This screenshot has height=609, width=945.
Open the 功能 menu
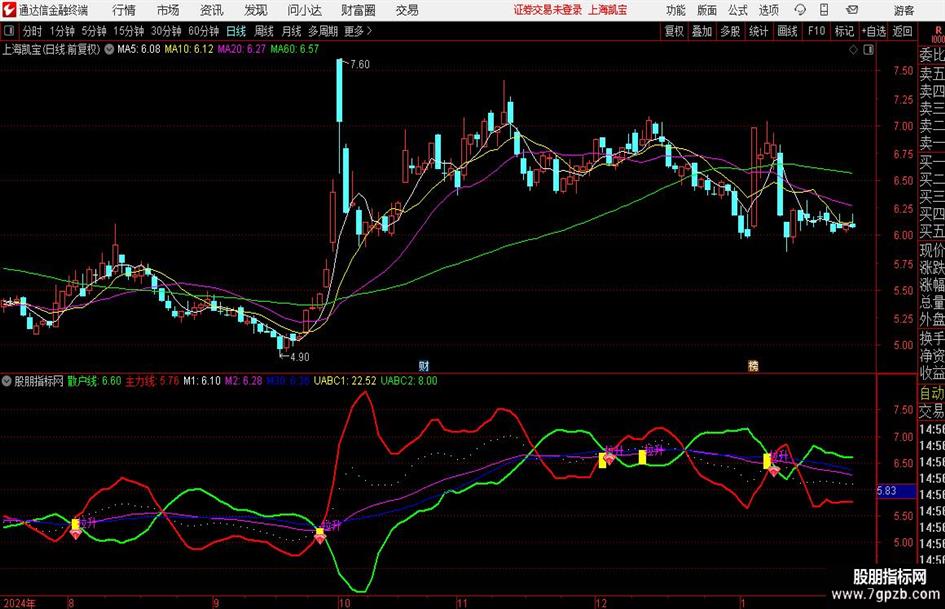676,10
